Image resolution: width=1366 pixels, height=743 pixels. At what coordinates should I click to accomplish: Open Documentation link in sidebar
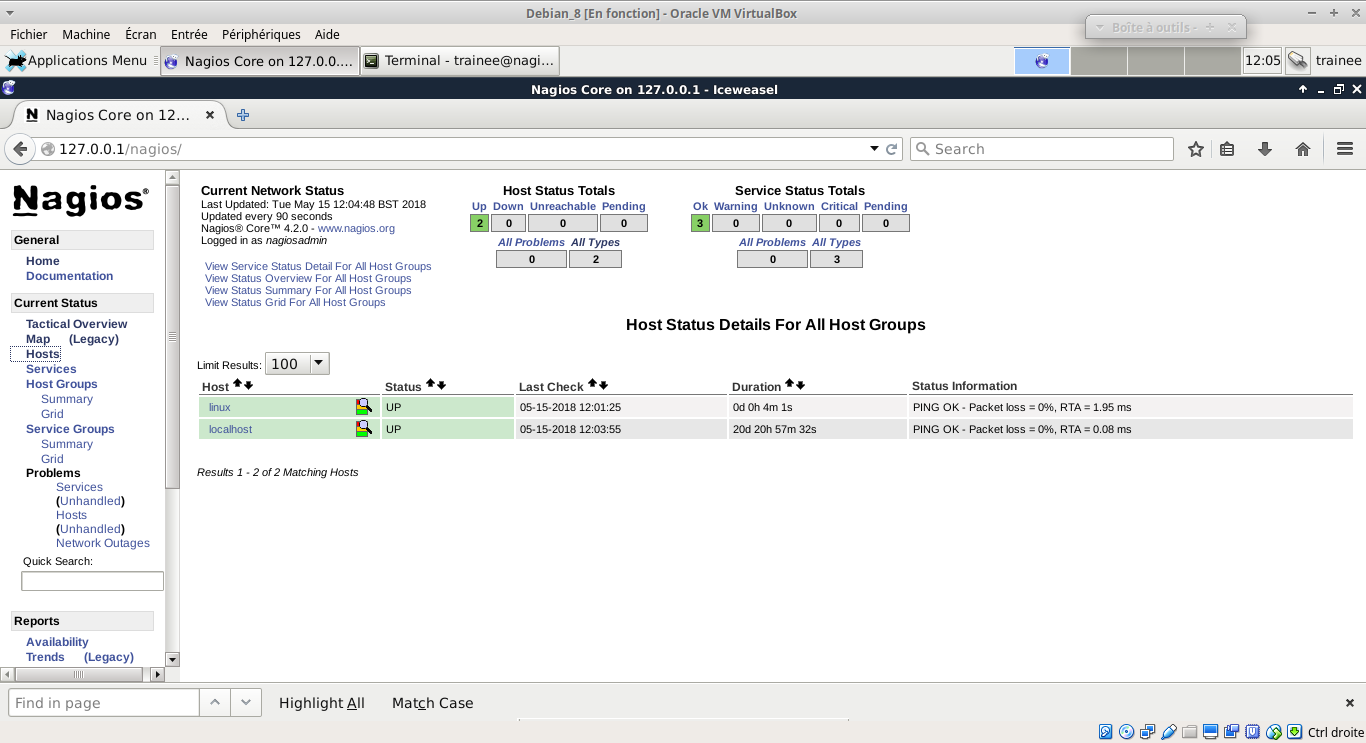coord(69,276)
